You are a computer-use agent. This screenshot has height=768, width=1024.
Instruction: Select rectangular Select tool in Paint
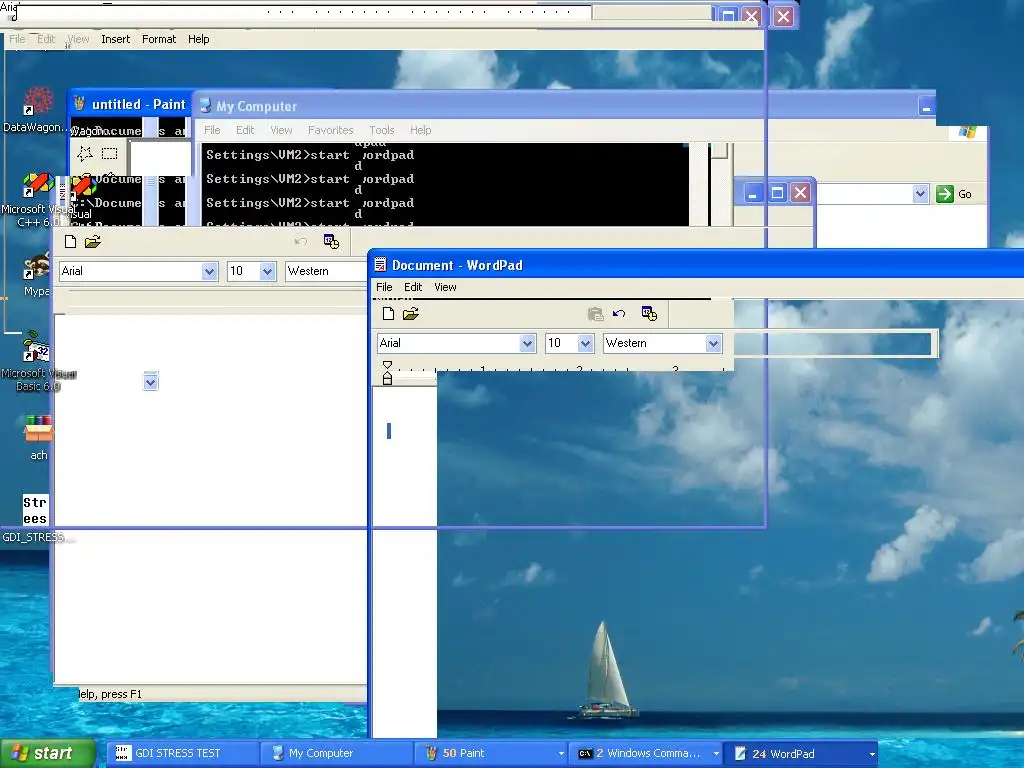click(x=110, y=153)
